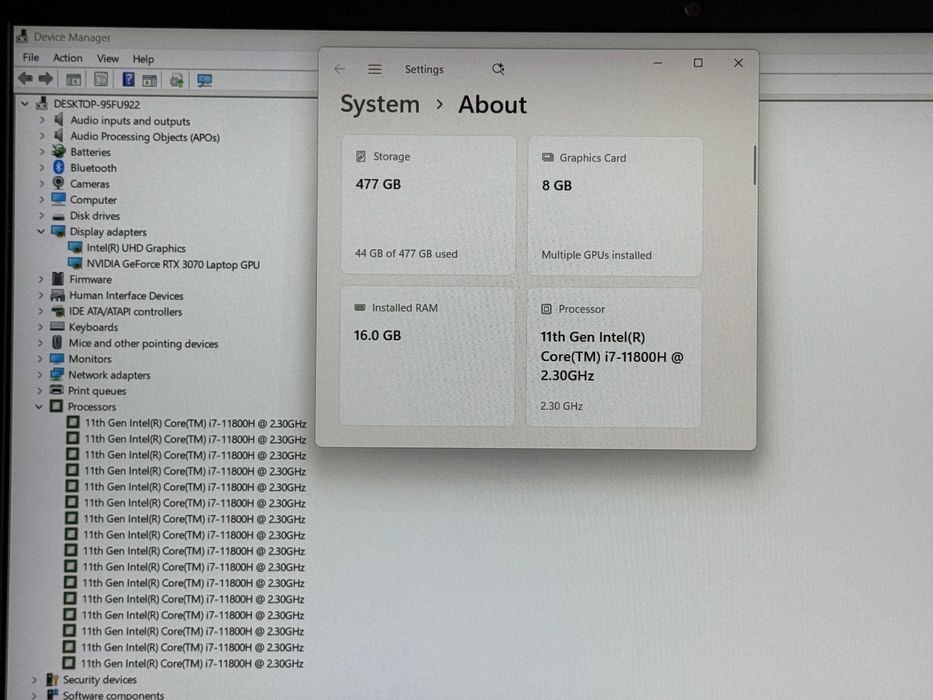Minimize the Settings window
The image size is (933, 700).
[x=658, y=62]
